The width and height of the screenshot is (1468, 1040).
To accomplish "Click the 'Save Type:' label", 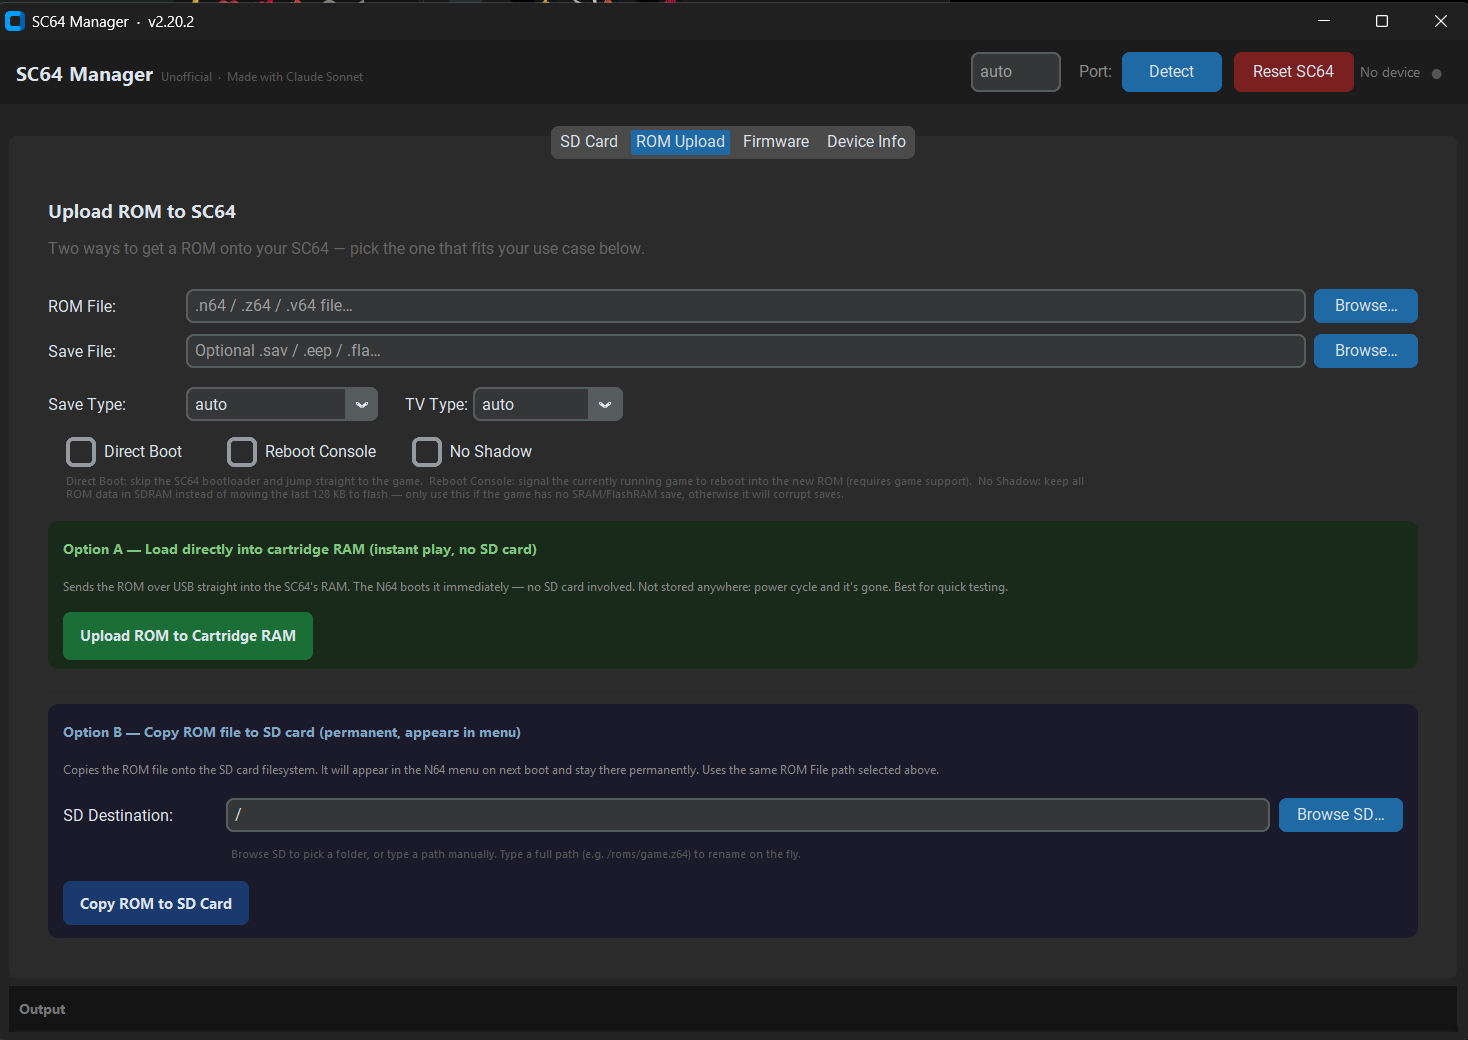I will click(87, 405).
